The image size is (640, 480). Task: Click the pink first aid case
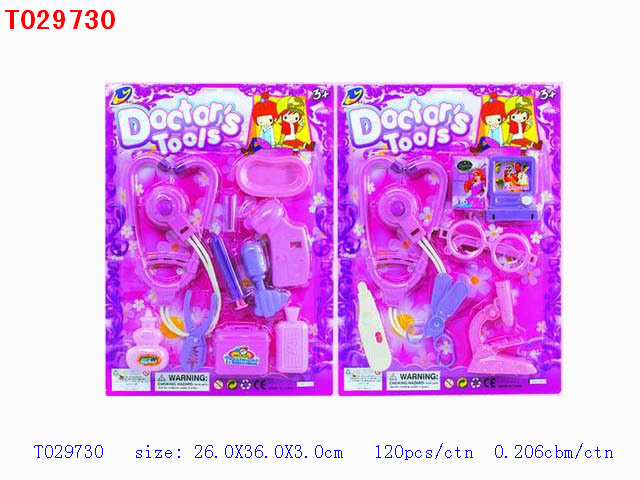pyautogui.click(x=242, y=348)
